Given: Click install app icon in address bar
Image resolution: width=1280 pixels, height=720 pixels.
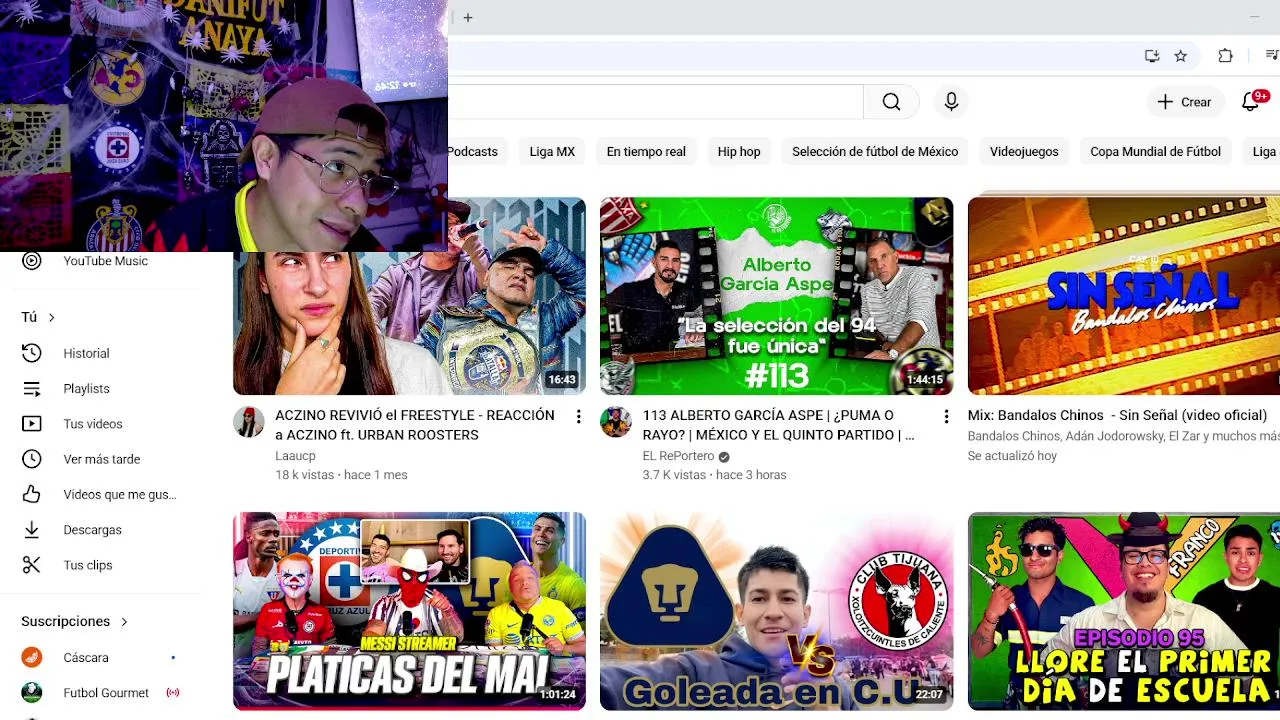Looking at the screenshot, I should pyautogui.click(x=1152, y=56).
